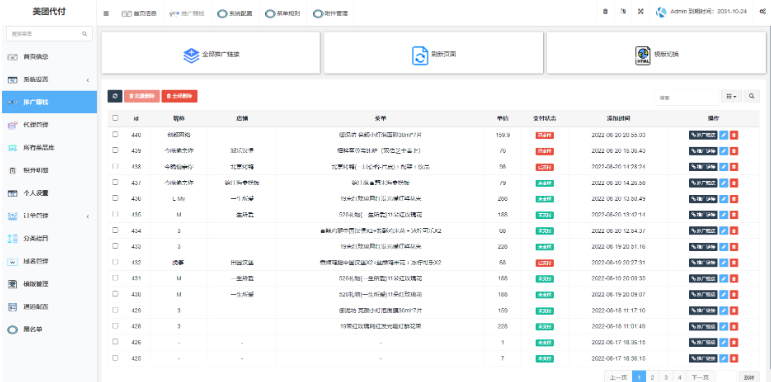Switch to 推广链接 tab in top bar

coord(187,14)
